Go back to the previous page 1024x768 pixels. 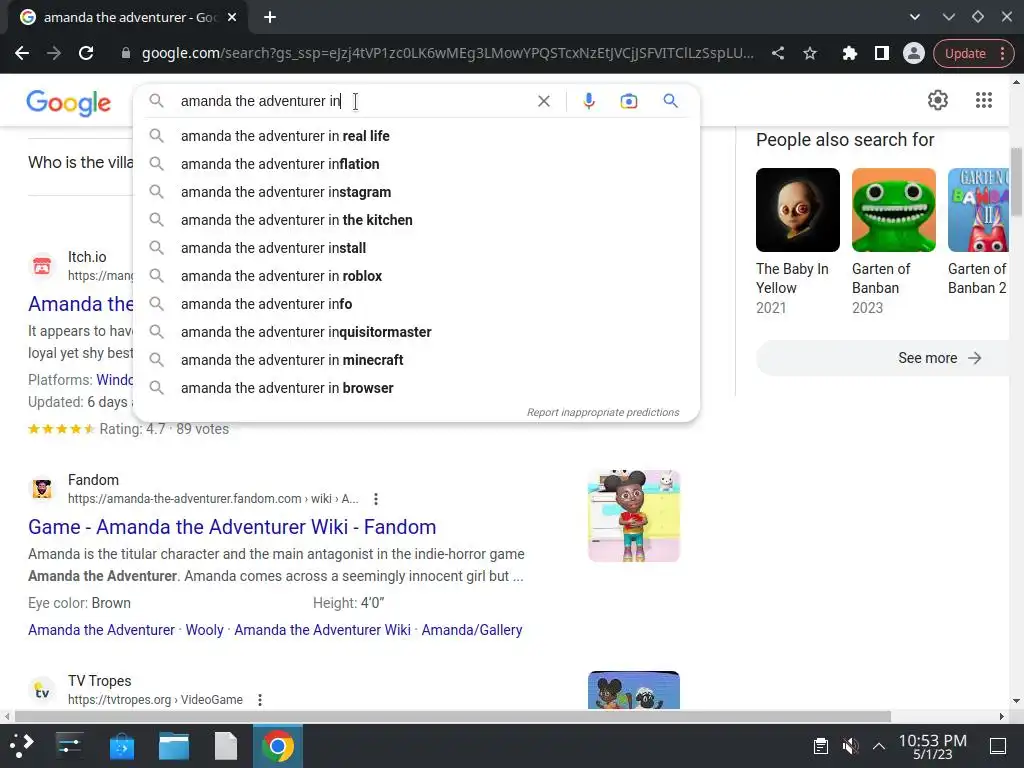pyautogui.click(x=22, y=54)
